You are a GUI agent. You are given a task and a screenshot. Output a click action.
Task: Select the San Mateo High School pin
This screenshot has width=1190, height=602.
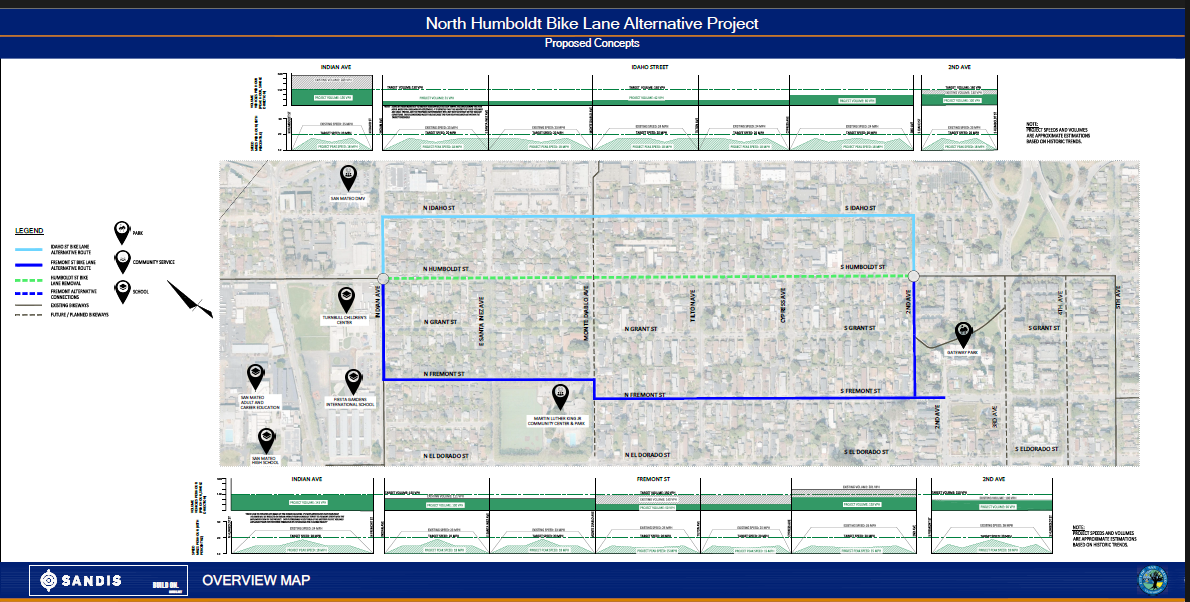click(266, 438)
